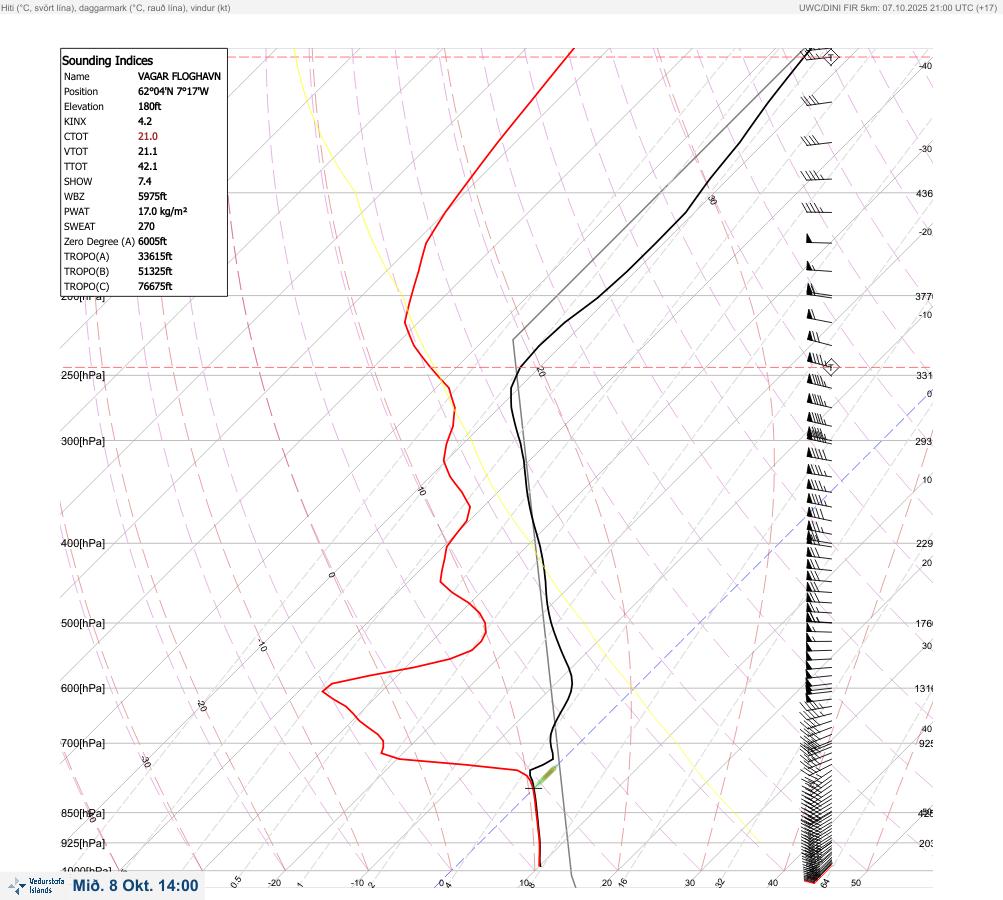The width and height of the screenshot is (1003, 900).
Task: Click the 'Name' row label
Action: click(77, 76)
